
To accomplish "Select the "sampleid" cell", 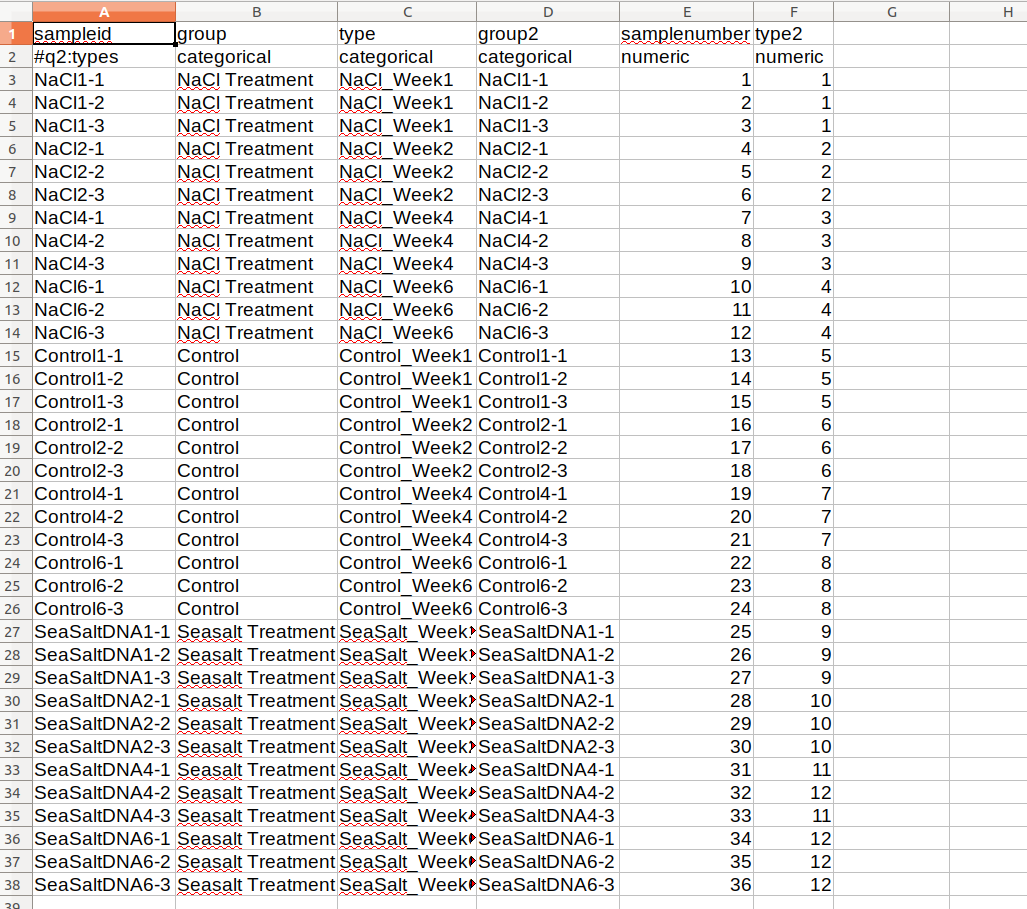I will click(x=104, y=34).
